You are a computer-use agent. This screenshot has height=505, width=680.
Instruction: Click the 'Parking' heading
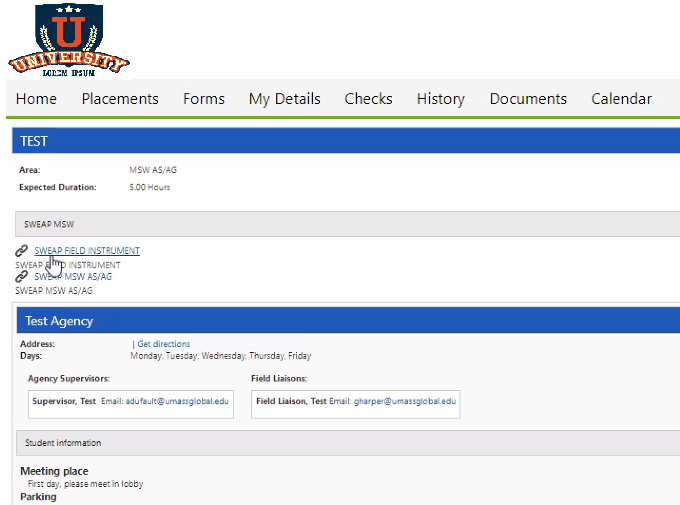pos(38,497)
